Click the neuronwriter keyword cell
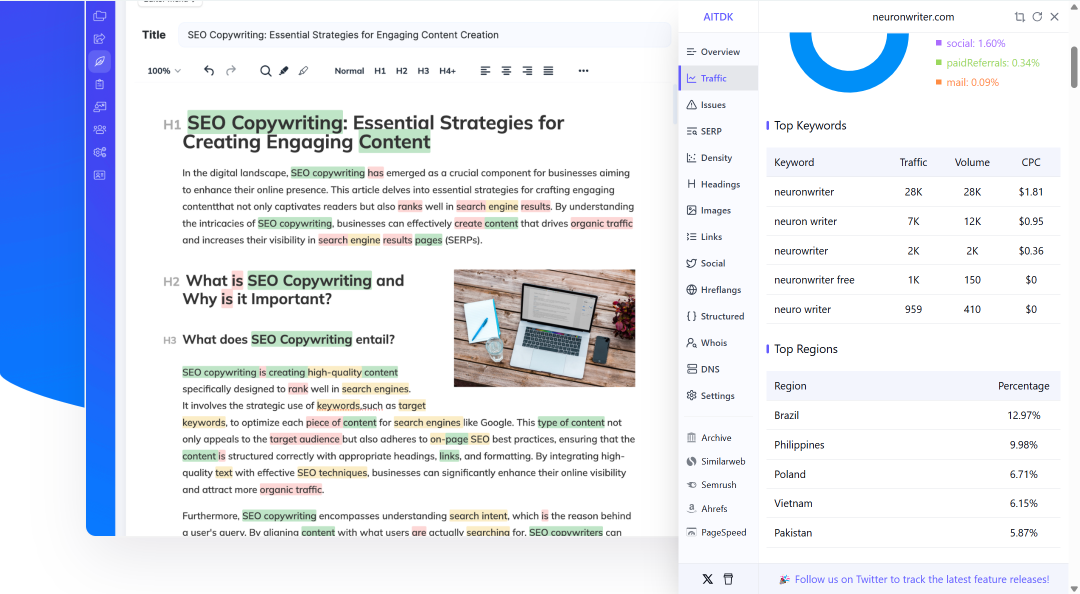The height and width of the screenshot is (594, 1080). click(x=804, y=192)
